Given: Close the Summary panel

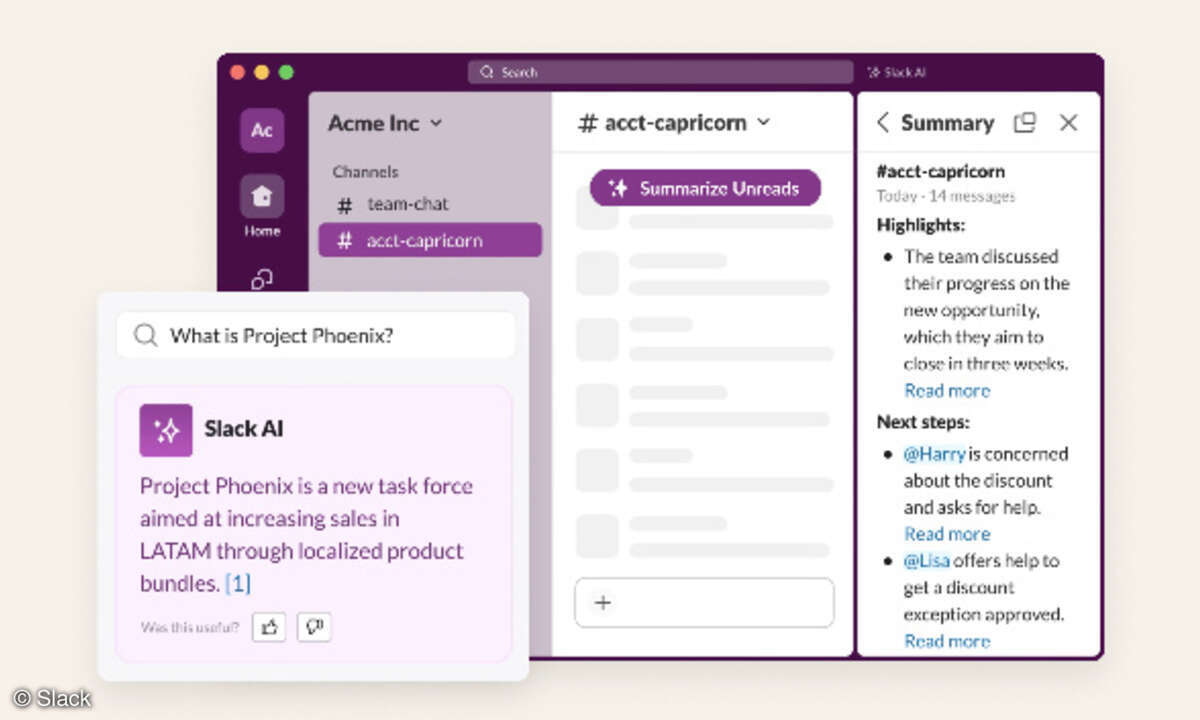Looking at the screenshot, I should 1069,122.
